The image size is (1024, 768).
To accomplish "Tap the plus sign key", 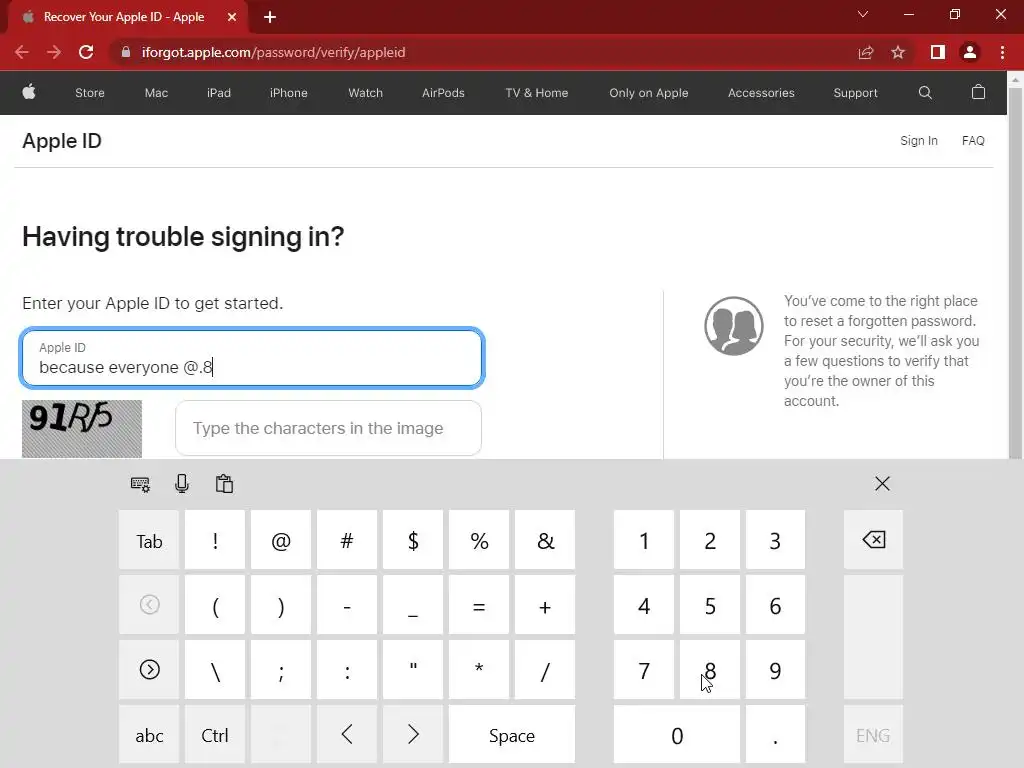I will coord(545,605).
